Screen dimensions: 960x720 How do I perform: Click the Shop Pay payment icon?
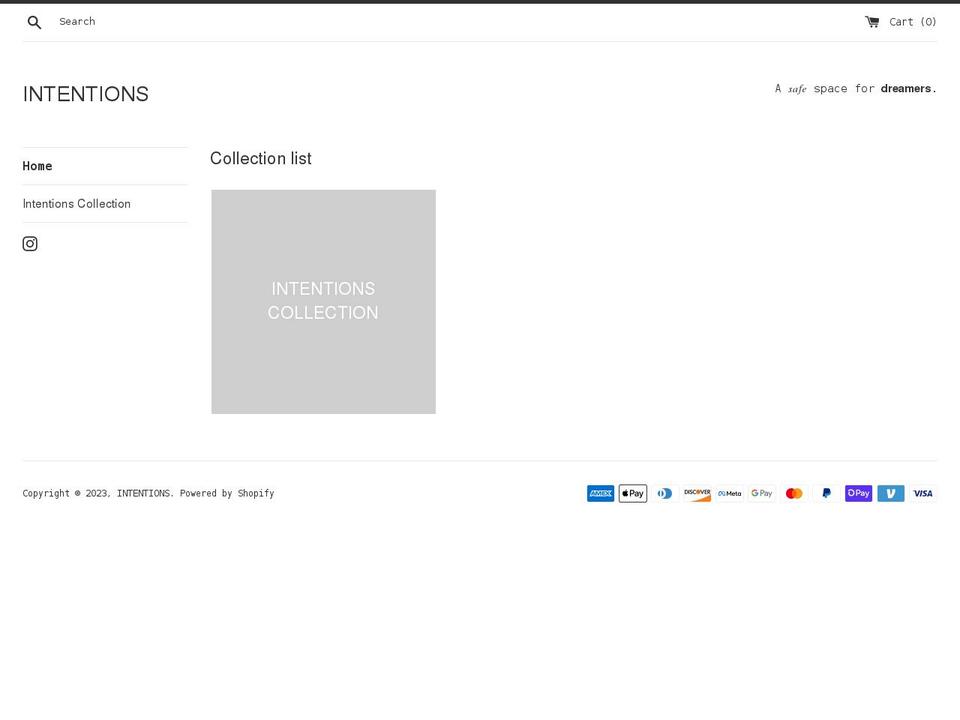[858, 493]
